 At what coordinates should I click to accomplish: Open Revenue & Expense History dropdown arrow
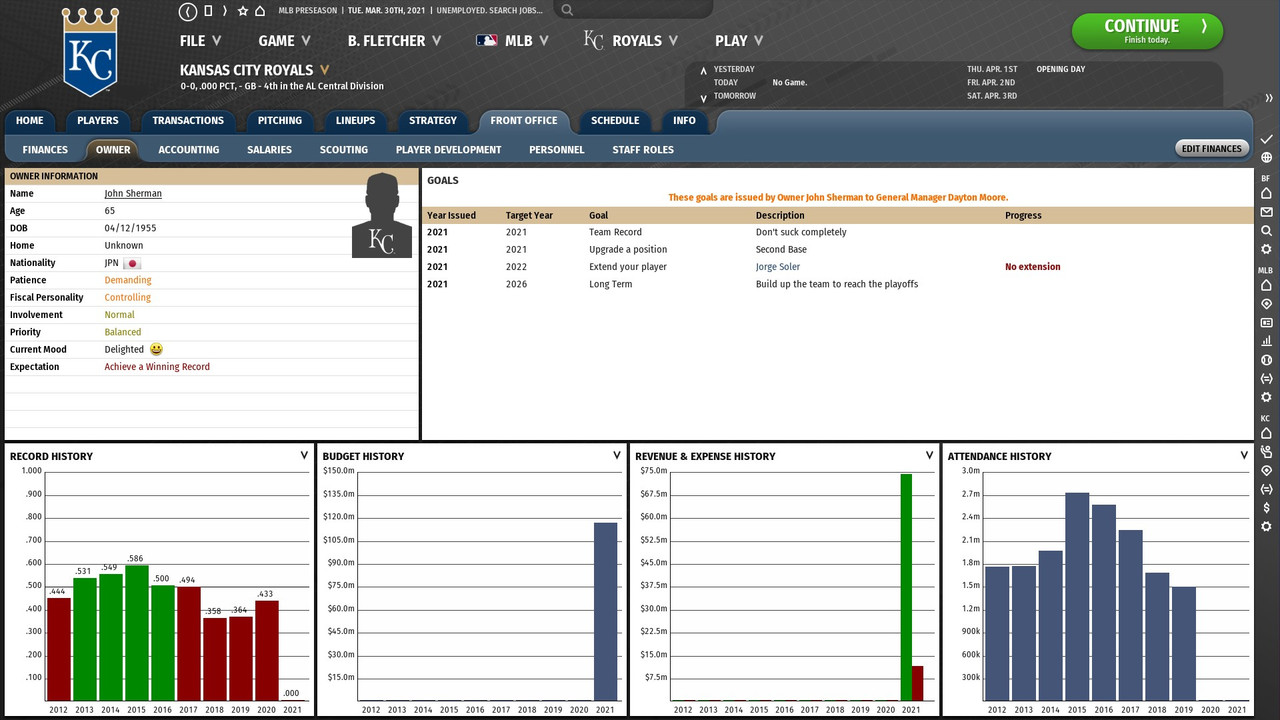[x=929, y=455]
